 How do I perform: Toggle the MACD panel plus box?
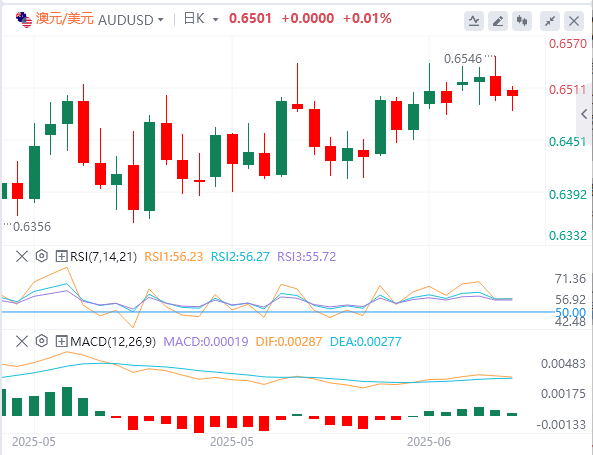click(x=61, y=342)
